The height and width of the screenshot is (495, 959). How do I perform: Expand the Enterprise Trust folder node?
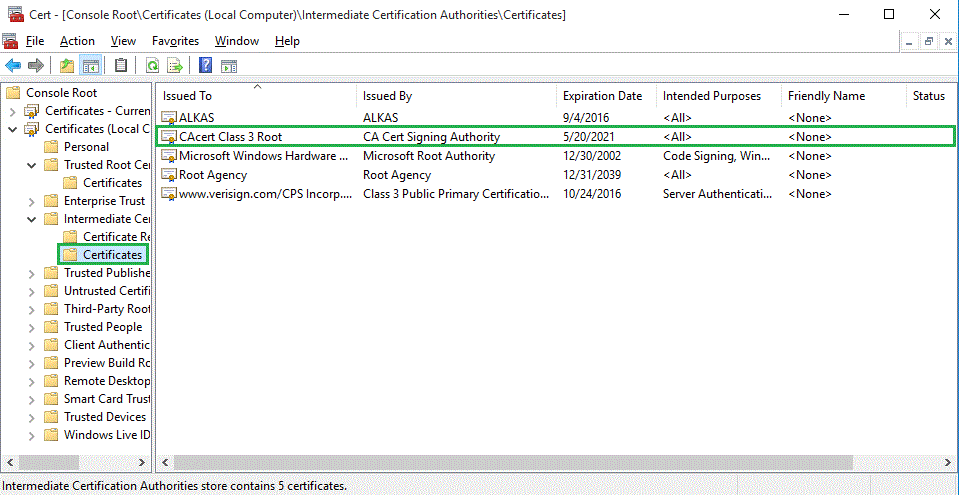(32, 201)
